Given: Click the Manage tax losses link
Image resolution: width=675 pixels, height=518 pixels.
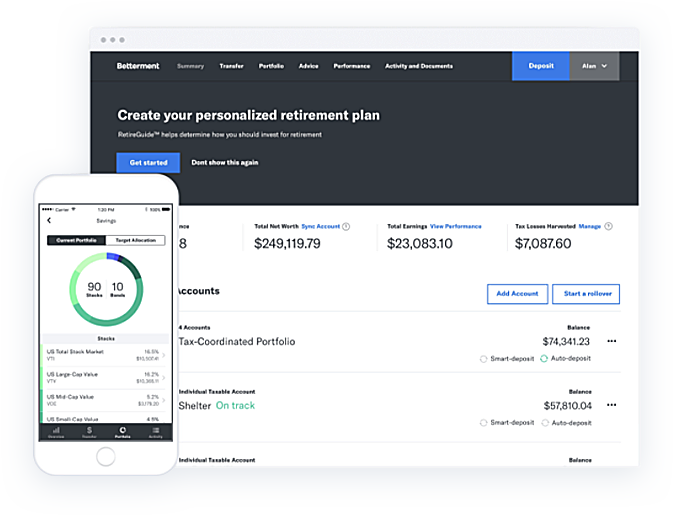Looking at the screenshot, I should click(590, 226).
